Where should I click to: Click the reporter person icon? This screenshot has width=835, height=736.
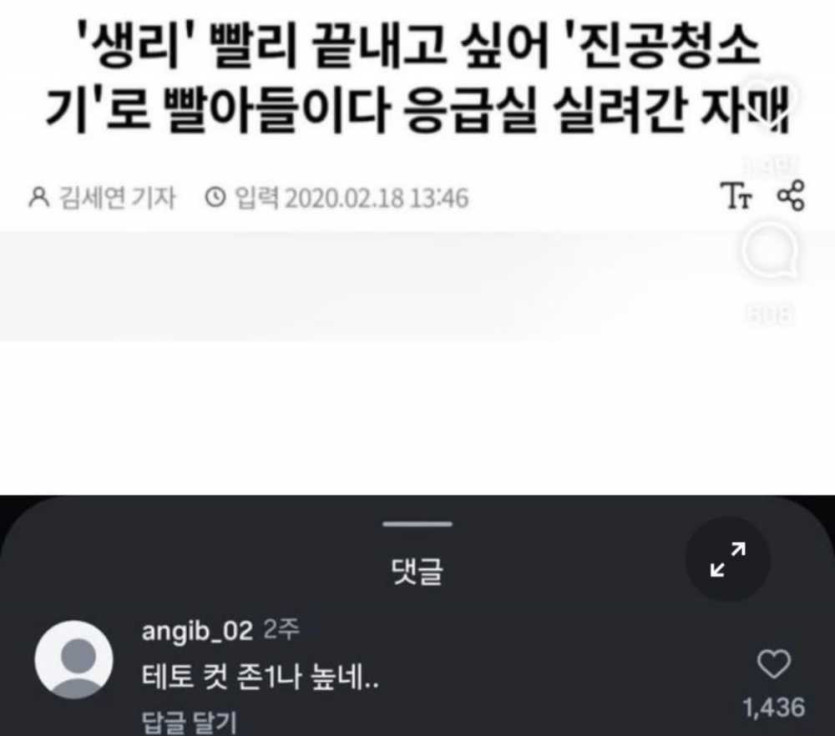click(39, 197)
